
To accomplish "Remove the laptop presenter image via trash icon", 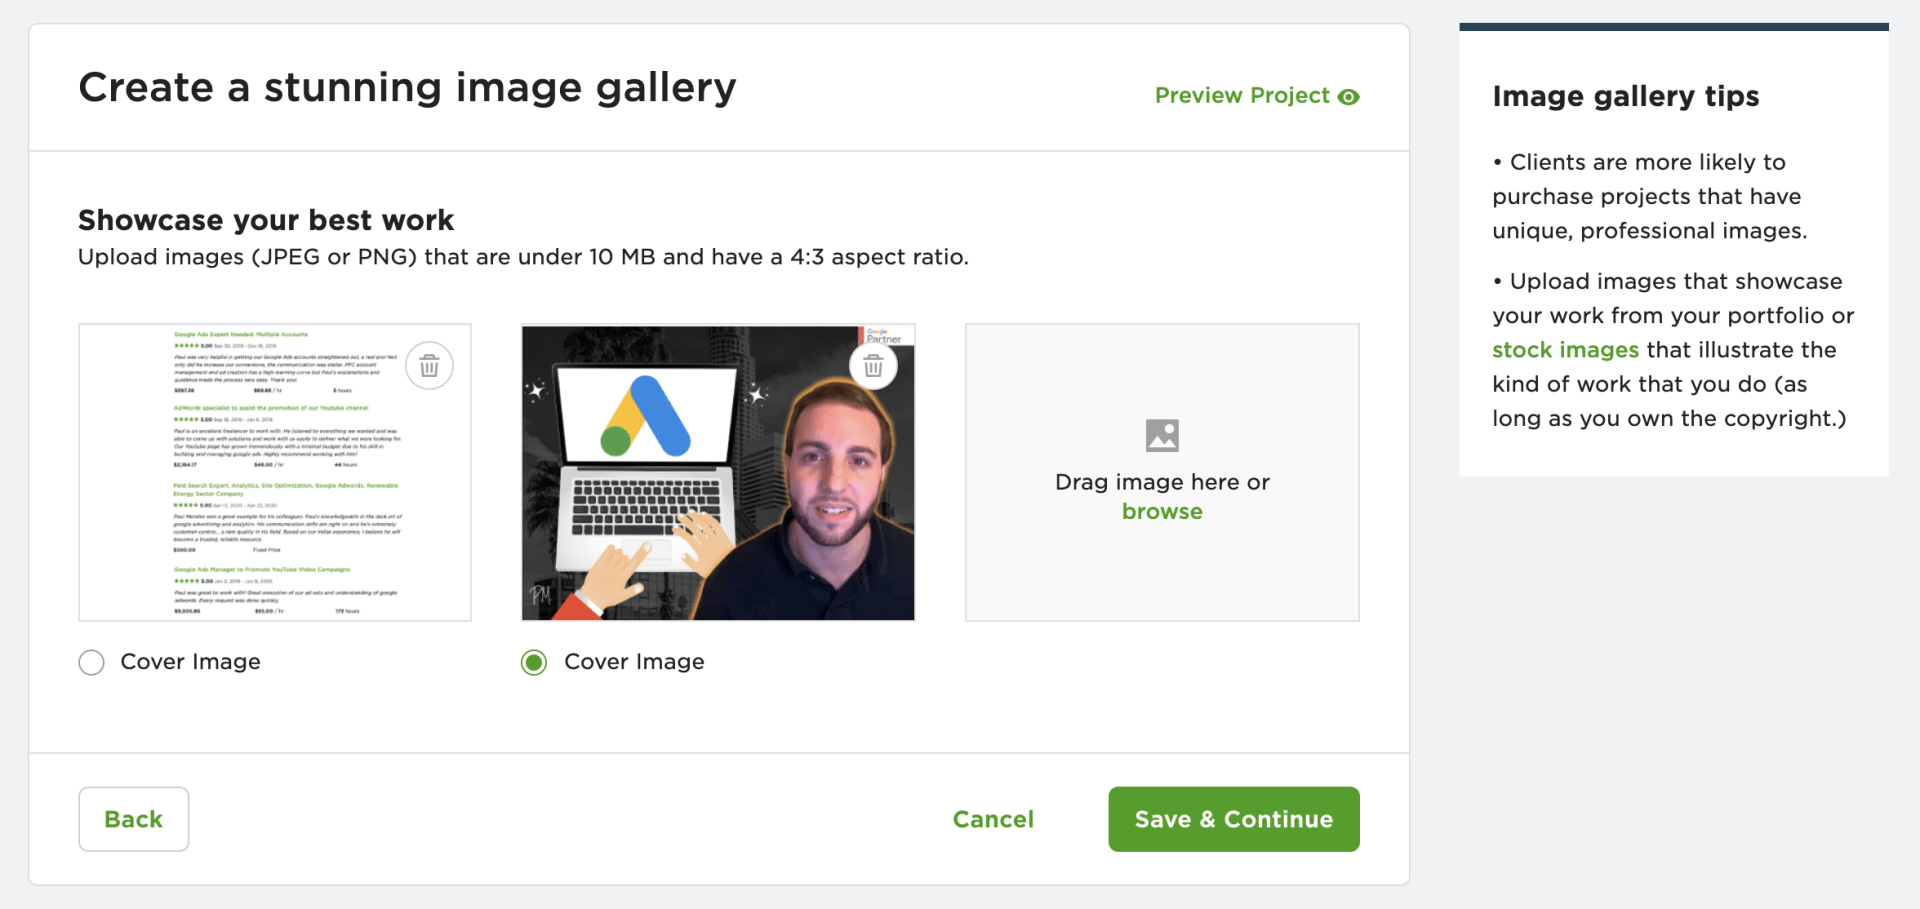I will tap(873, 365).
